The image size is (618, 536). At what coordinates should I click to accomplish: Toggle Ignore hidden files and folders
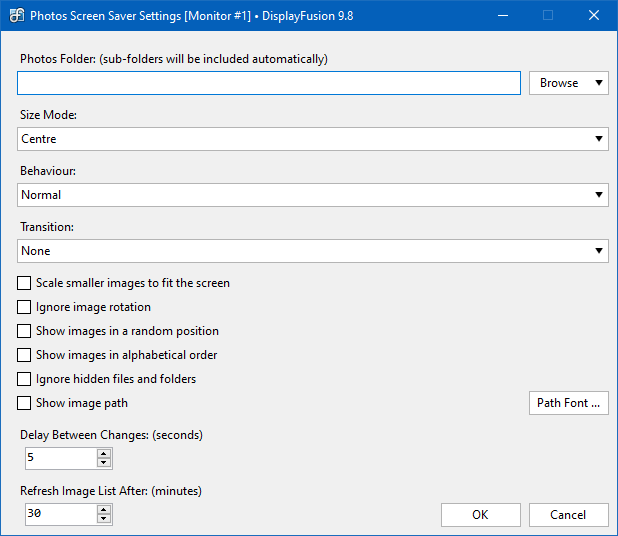(x=24, y=379)
